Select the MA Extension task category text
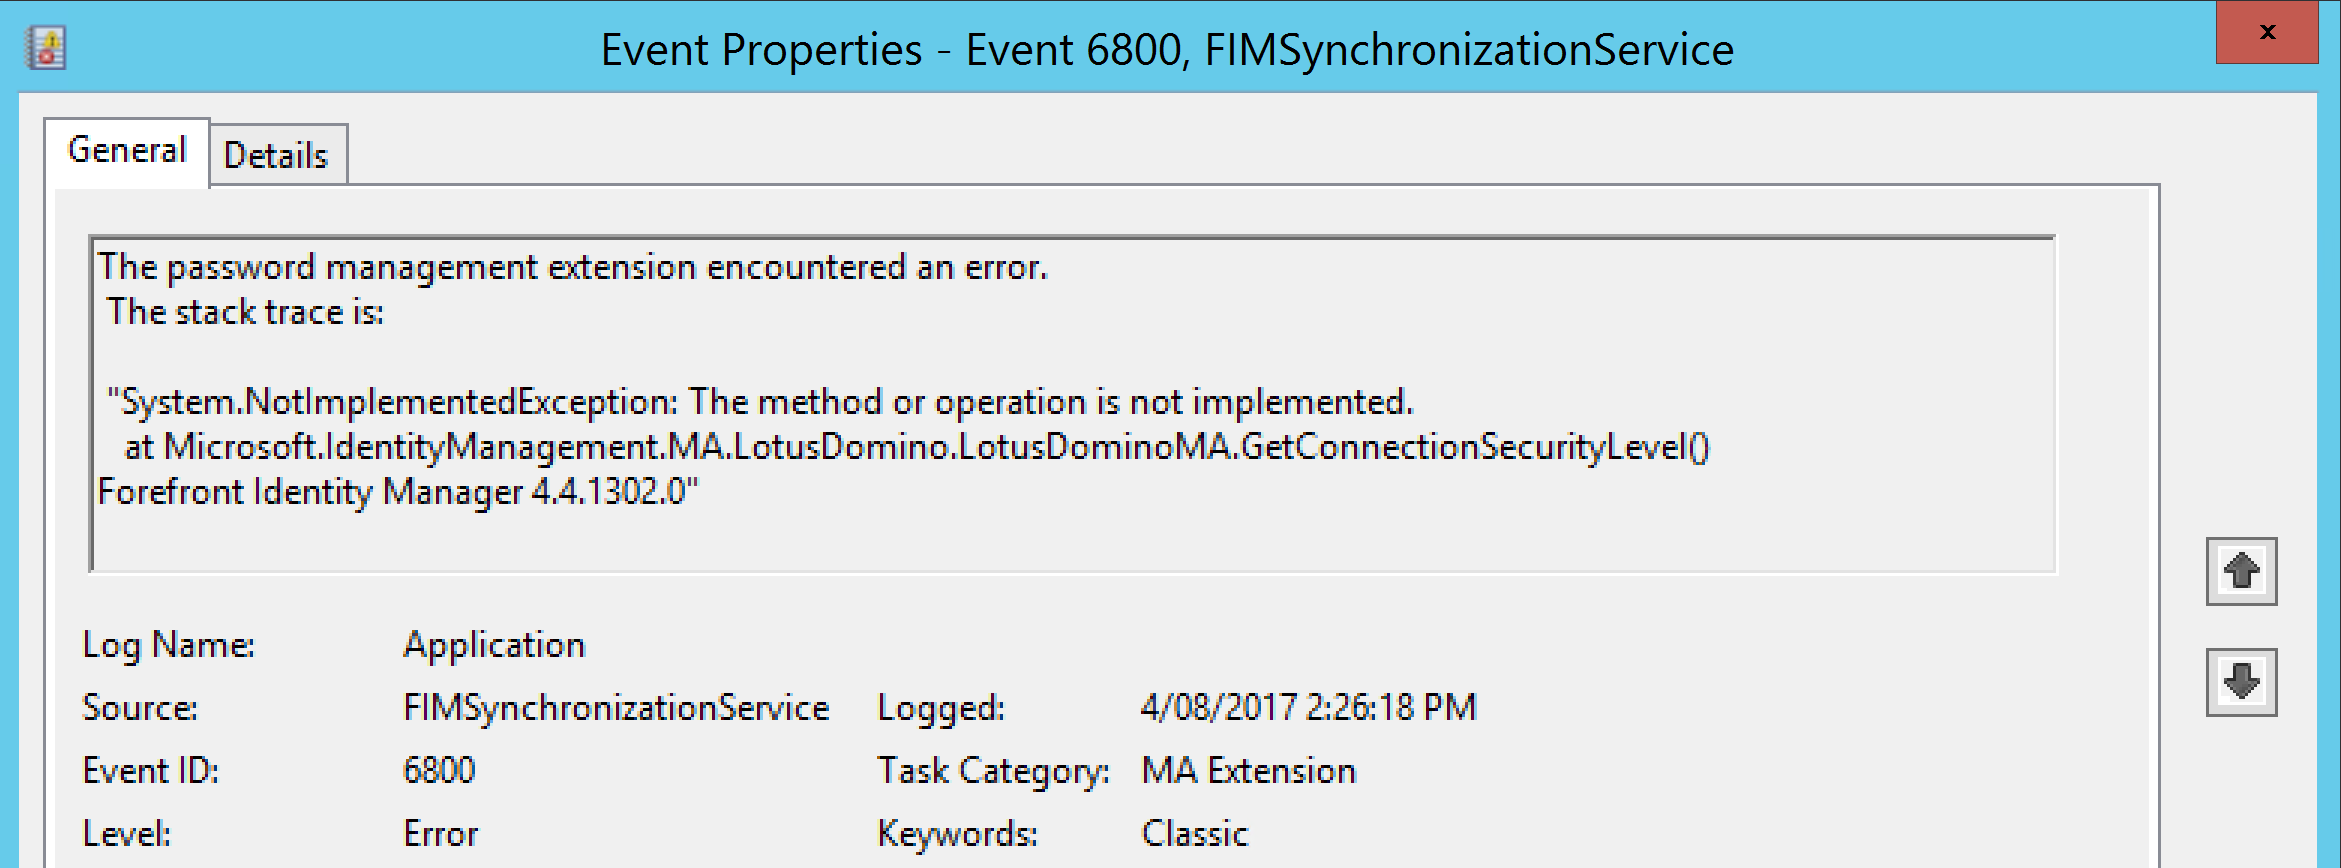This screenshot has width=2341, height=868. tap(1249, 770)
